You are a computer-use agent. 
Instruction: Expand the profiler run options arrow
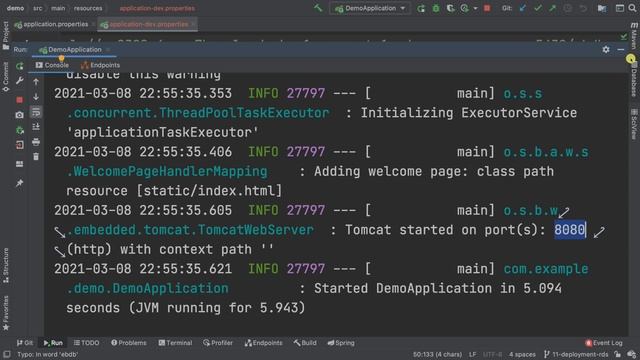coord(475,9)
